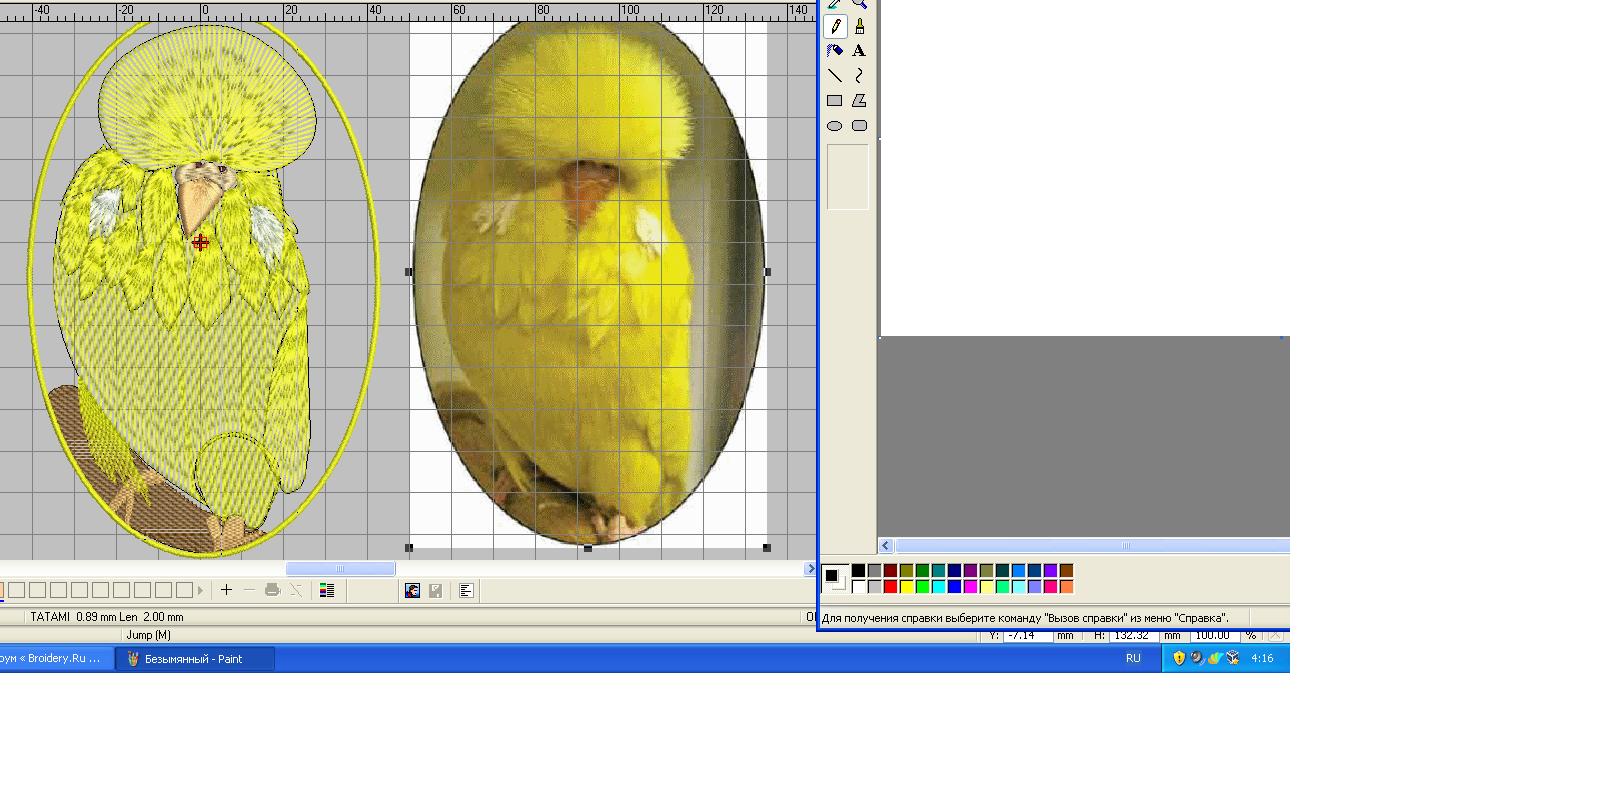The image size is (1600, 795).
Task: Select the Rectangle shape tool
Action: (x=835, y=101)
